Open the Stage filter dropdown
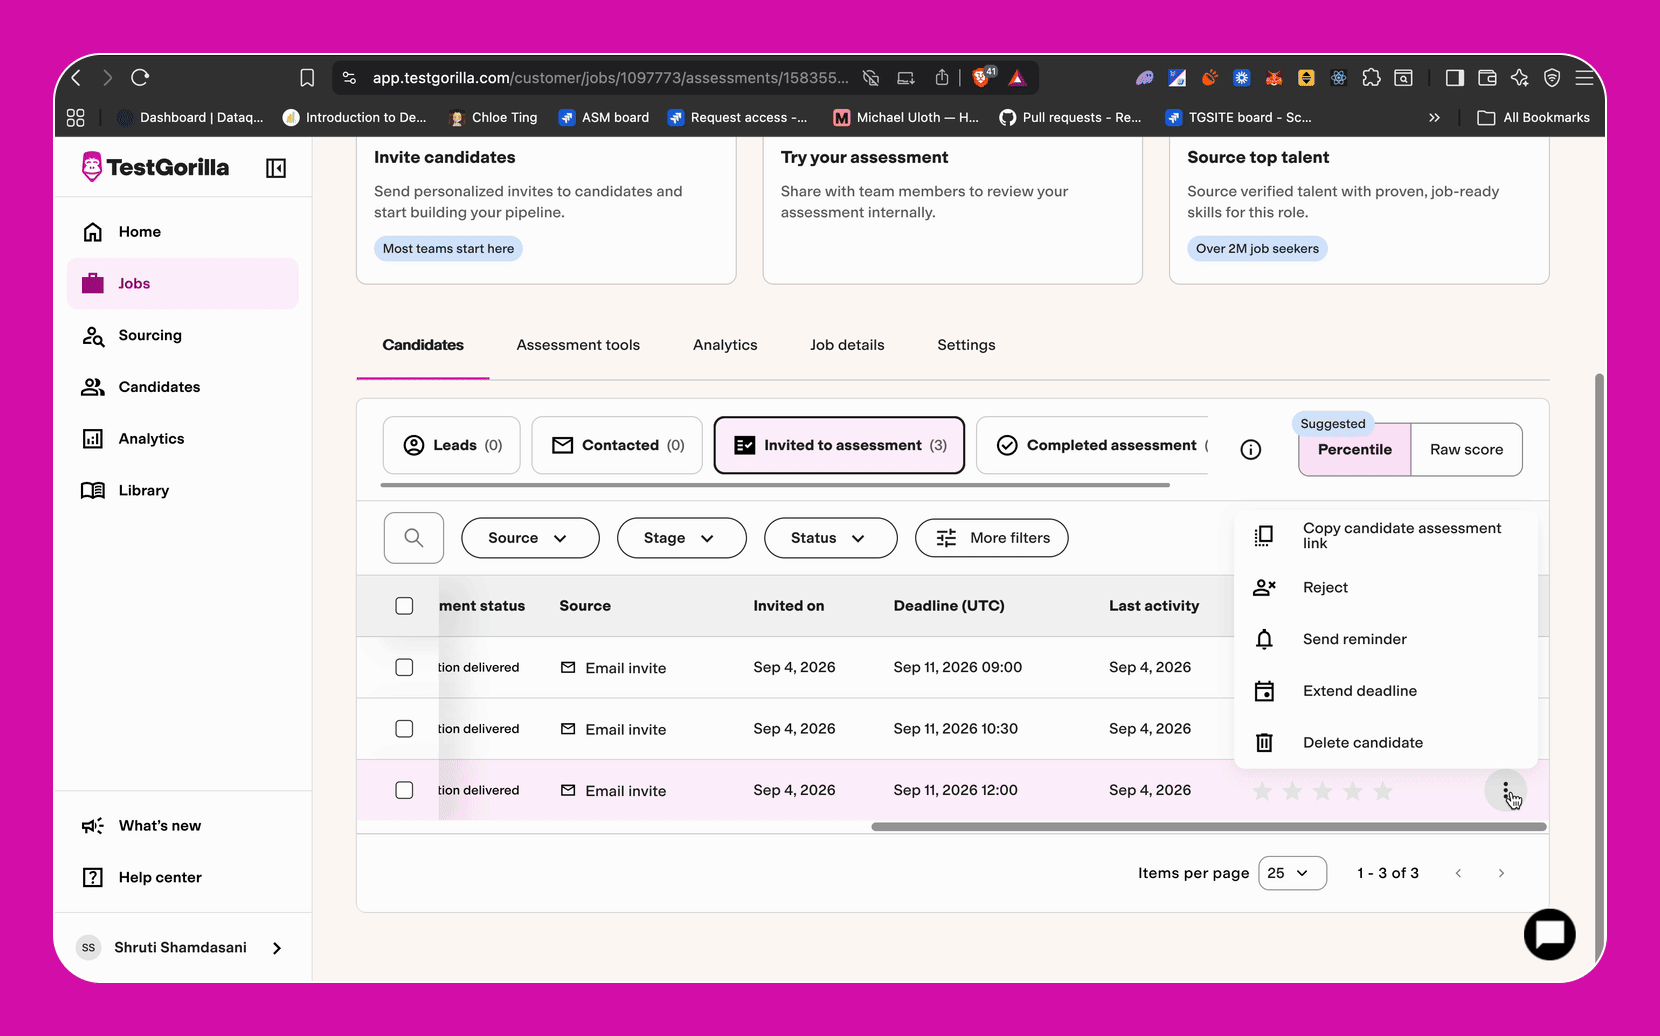This screenshot has width=1660, height=1036. point(681,538)
